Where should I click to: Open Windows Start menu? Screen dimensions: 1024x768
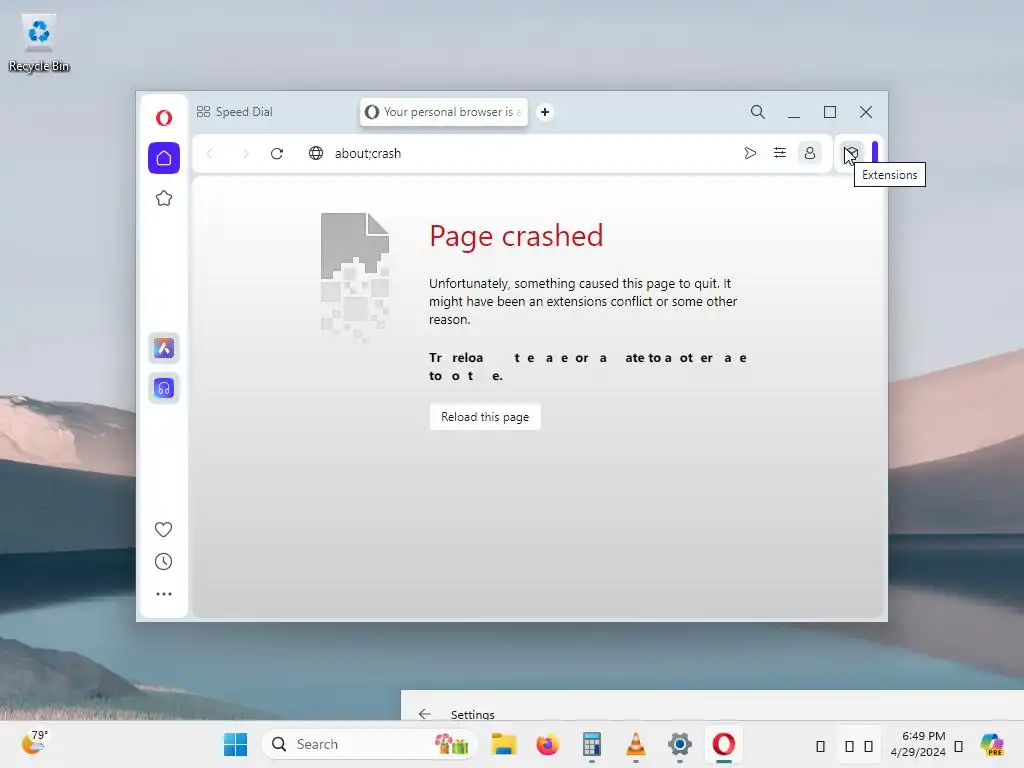pyautogui.click(x=236, y=744)
